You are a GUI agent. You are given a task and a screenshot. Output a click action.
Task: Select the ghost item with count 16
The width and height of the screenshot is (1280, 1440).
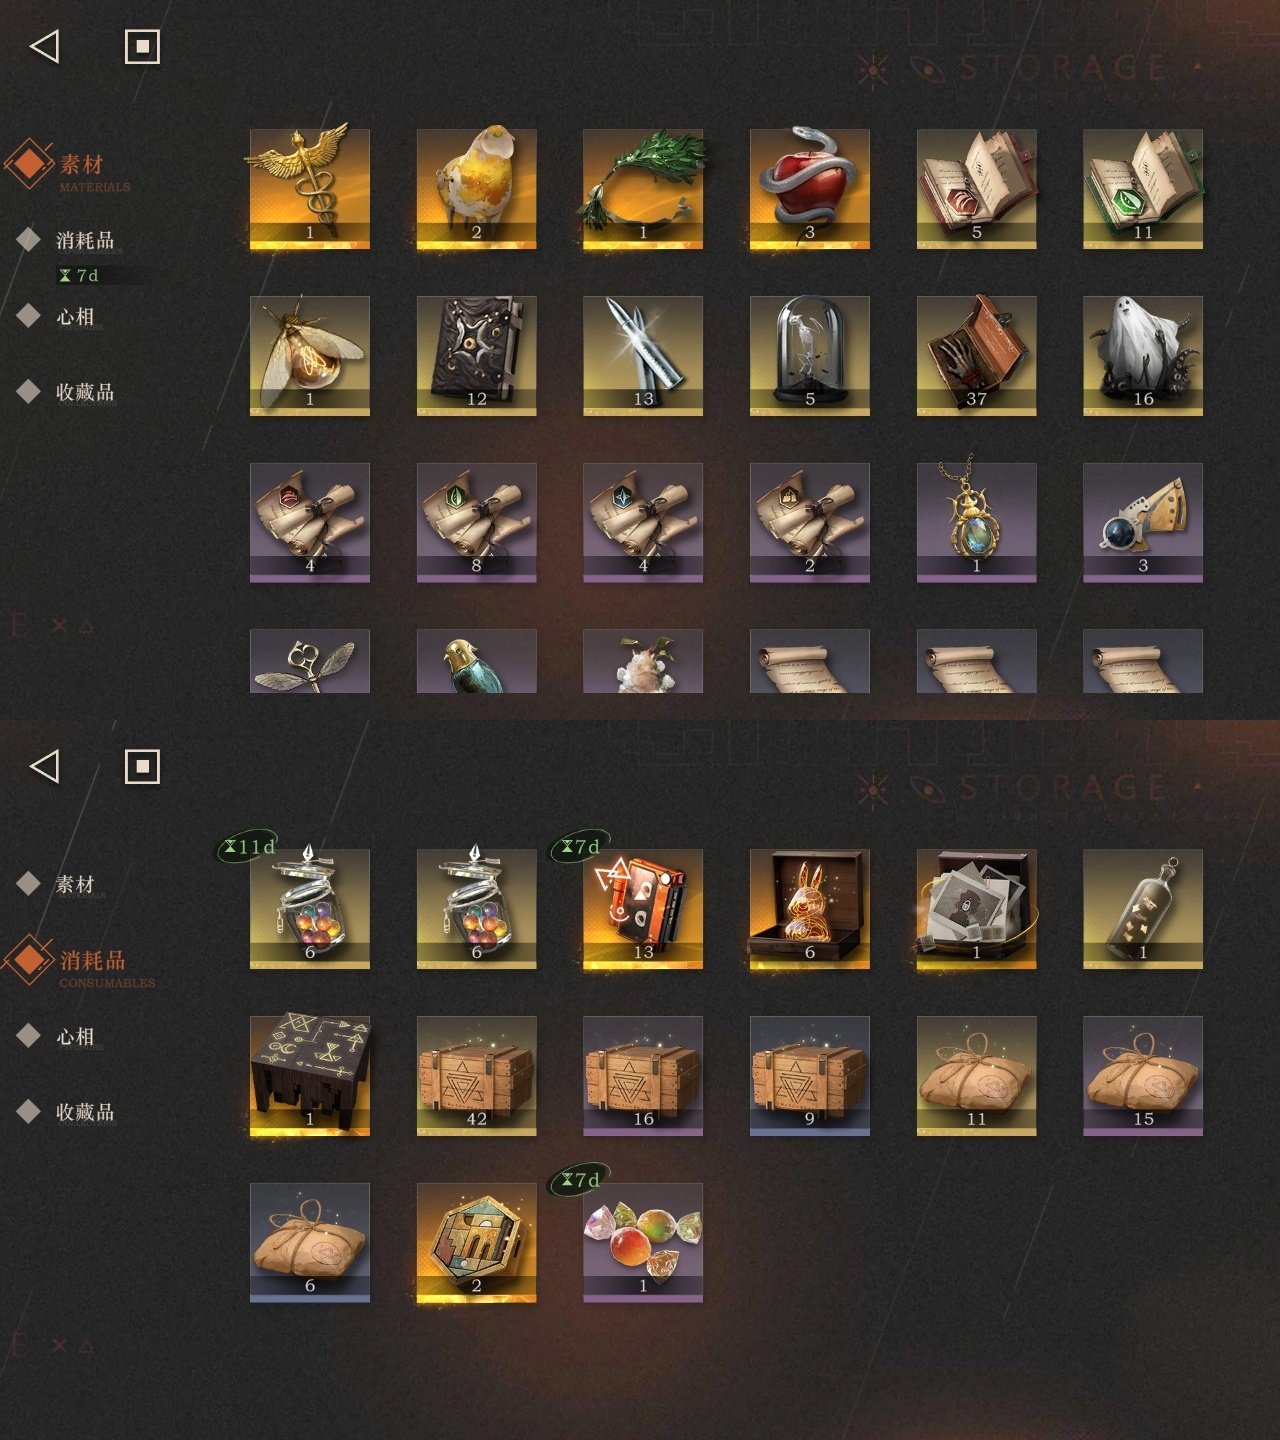tap(1143, 355)
